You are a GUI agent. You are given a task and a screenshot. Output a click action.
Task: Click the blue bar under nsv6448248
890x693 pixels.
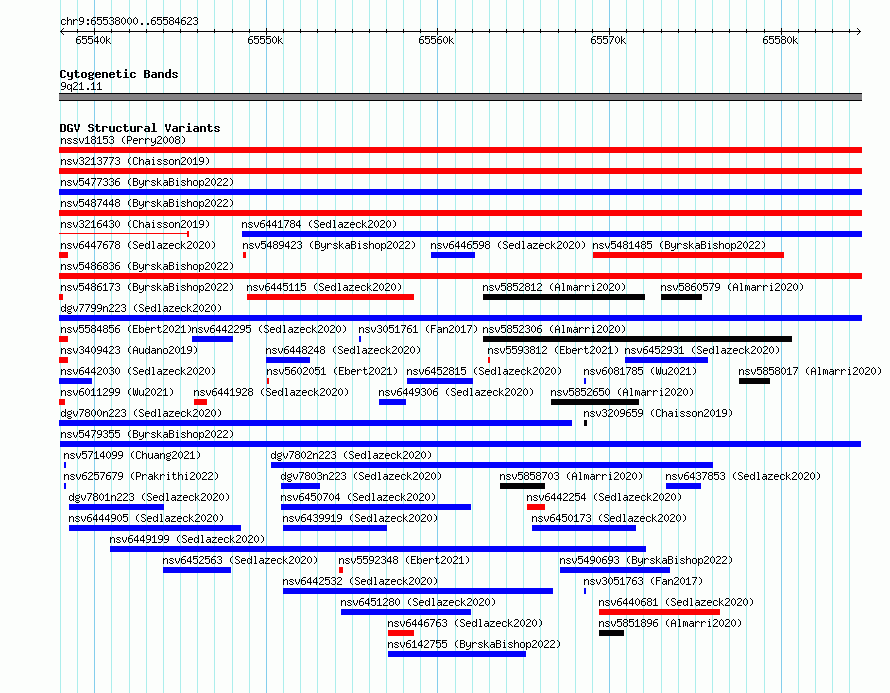(288, 360)
